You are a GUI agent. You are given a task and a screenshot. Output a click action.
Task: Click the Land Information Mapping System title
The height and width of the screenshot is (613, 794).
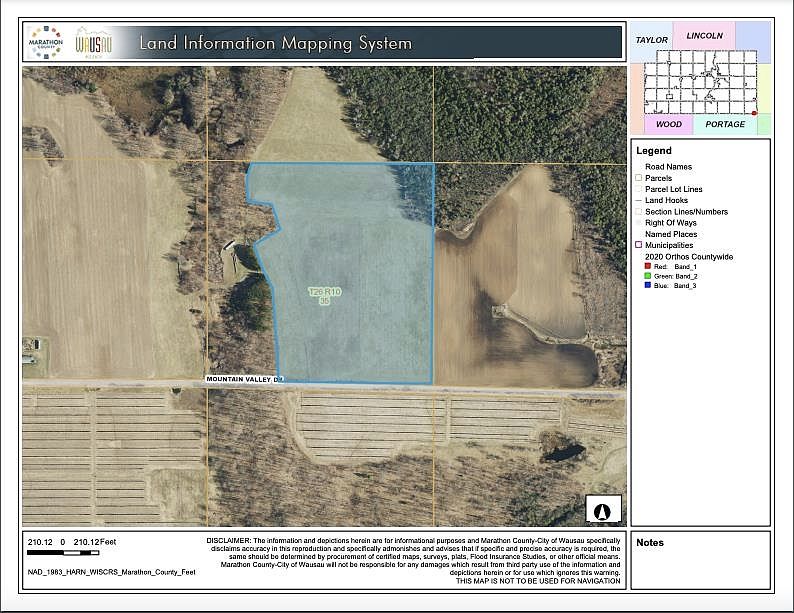pos(276,44)
